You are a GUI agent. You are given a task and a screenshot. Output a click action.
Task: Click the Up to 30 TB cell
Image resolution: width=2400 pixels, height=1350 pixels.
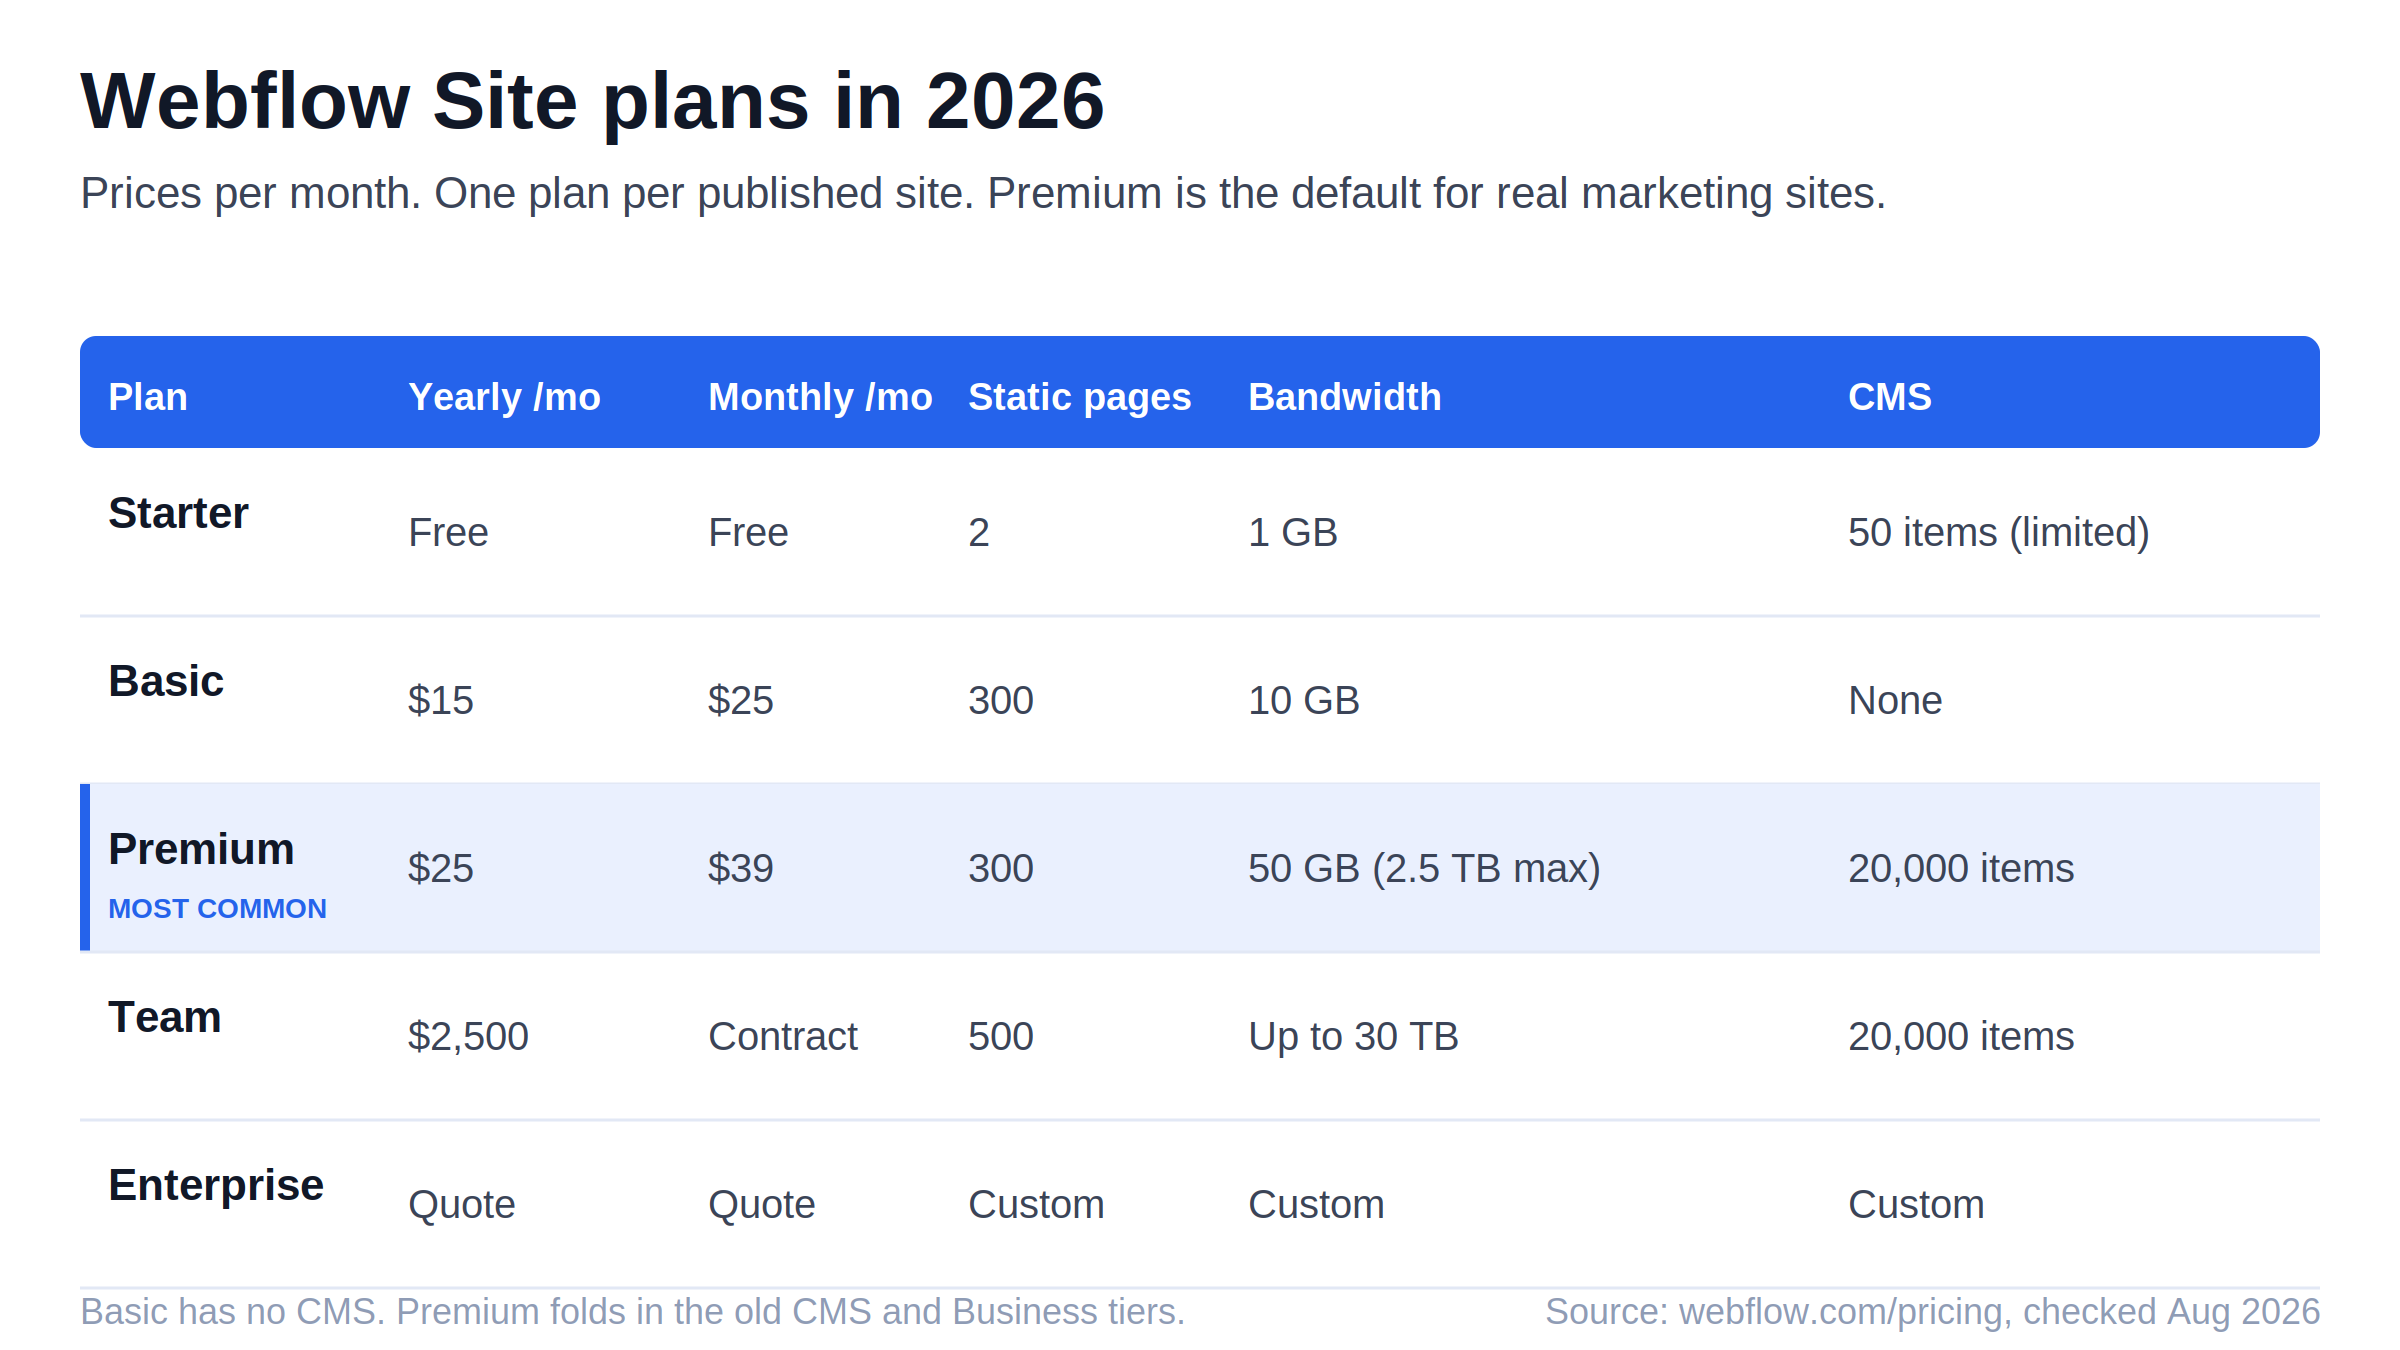click(1353, 1037)
